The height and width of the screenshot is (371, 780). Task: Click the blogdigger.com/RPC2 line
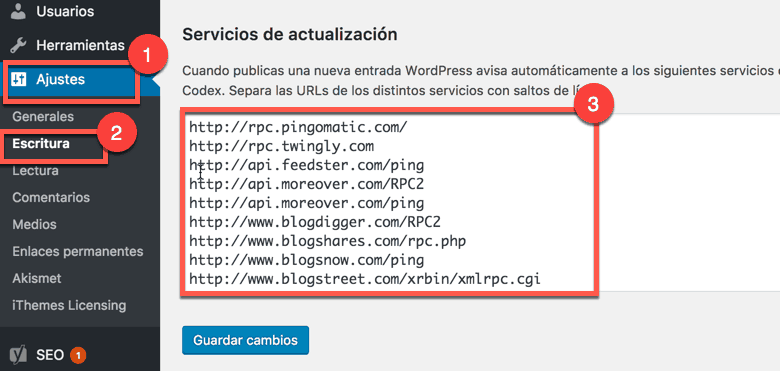pos(315,222)
